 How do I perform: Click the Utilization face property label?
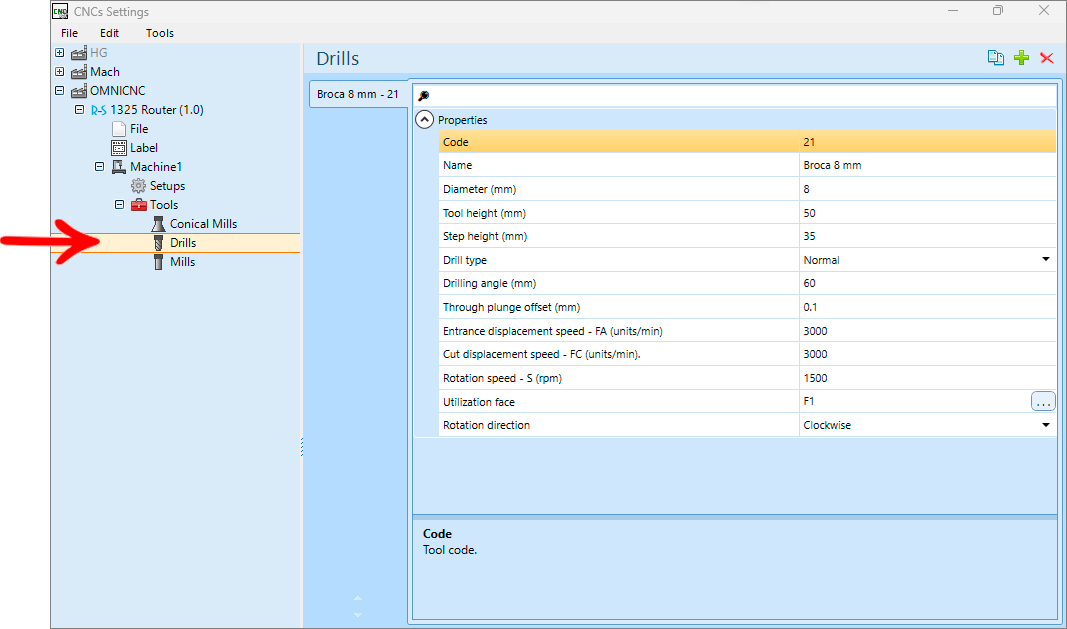478,402
